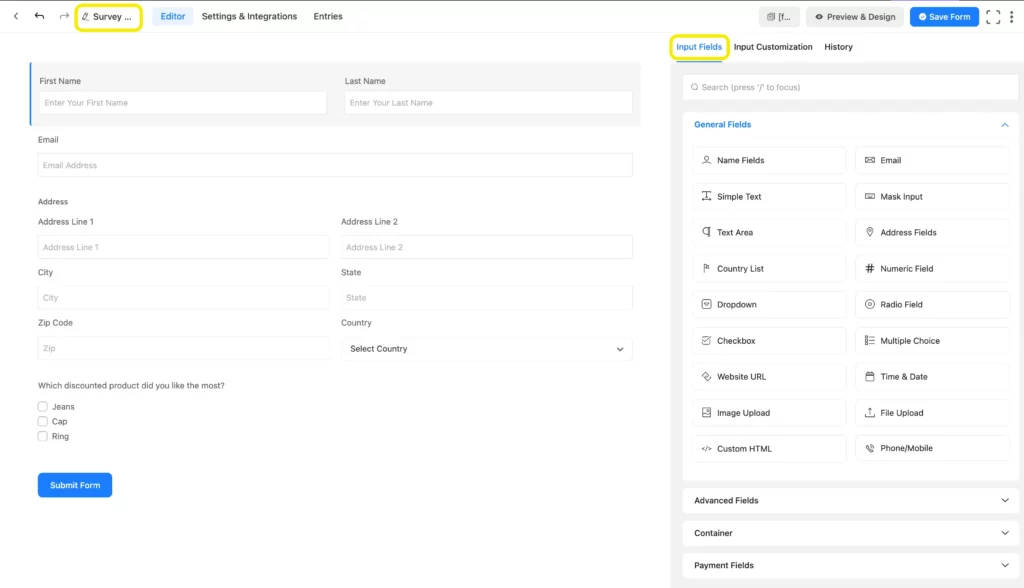Open the three-dot more options menu

[1012, 17]
